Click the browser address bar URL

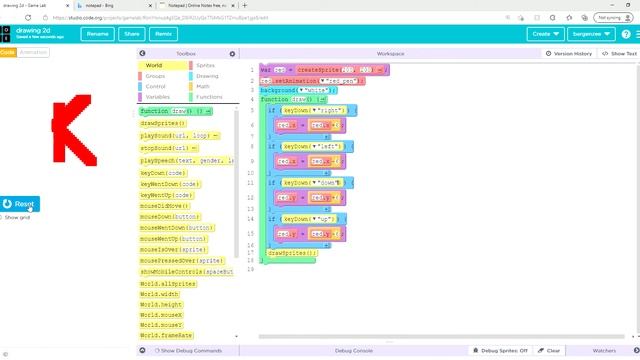click(161, 18)
